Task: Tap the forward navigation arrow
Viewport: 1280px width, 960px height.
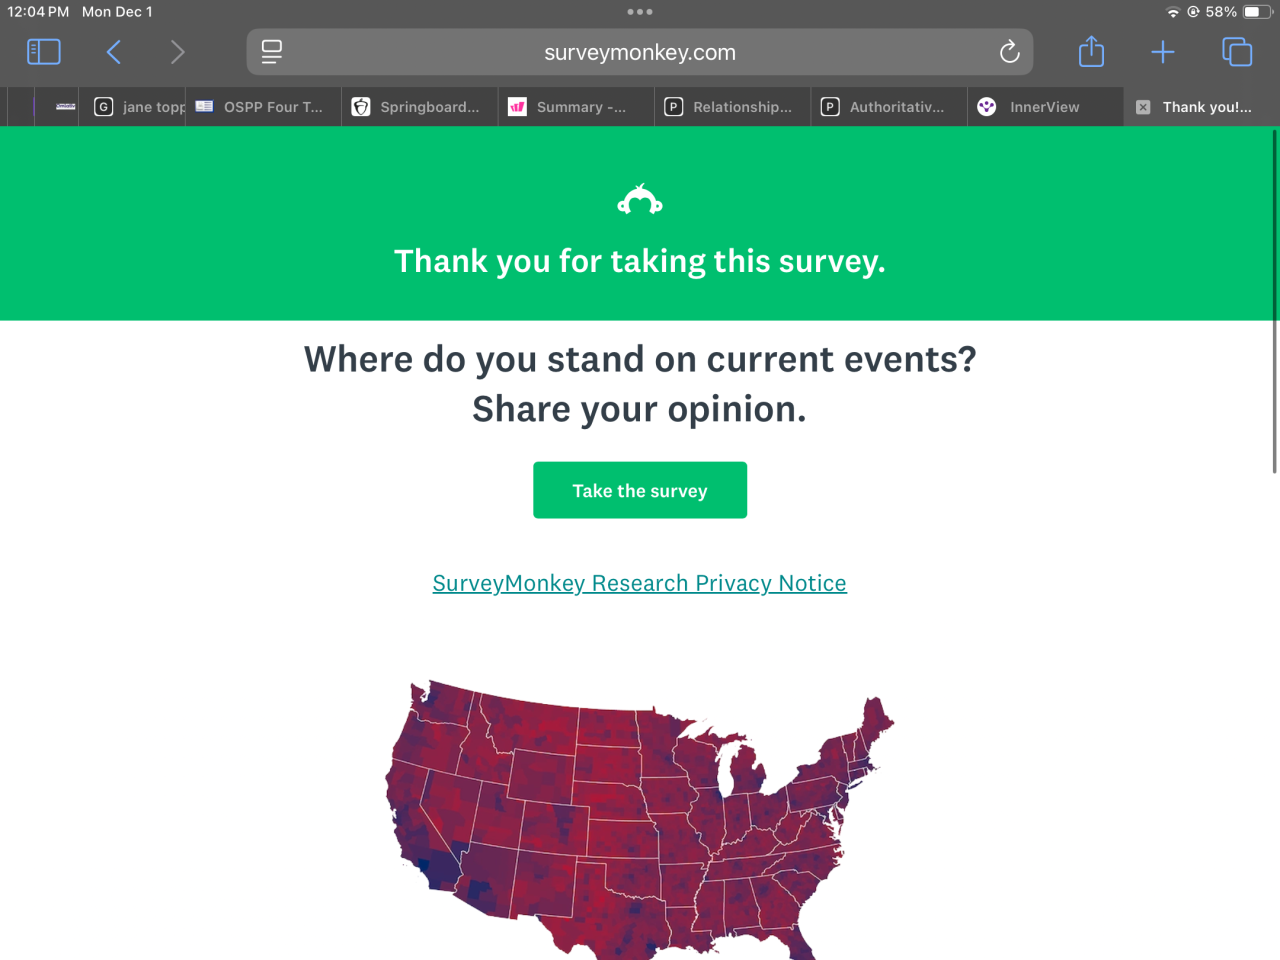Action: (x=178, y=52)
